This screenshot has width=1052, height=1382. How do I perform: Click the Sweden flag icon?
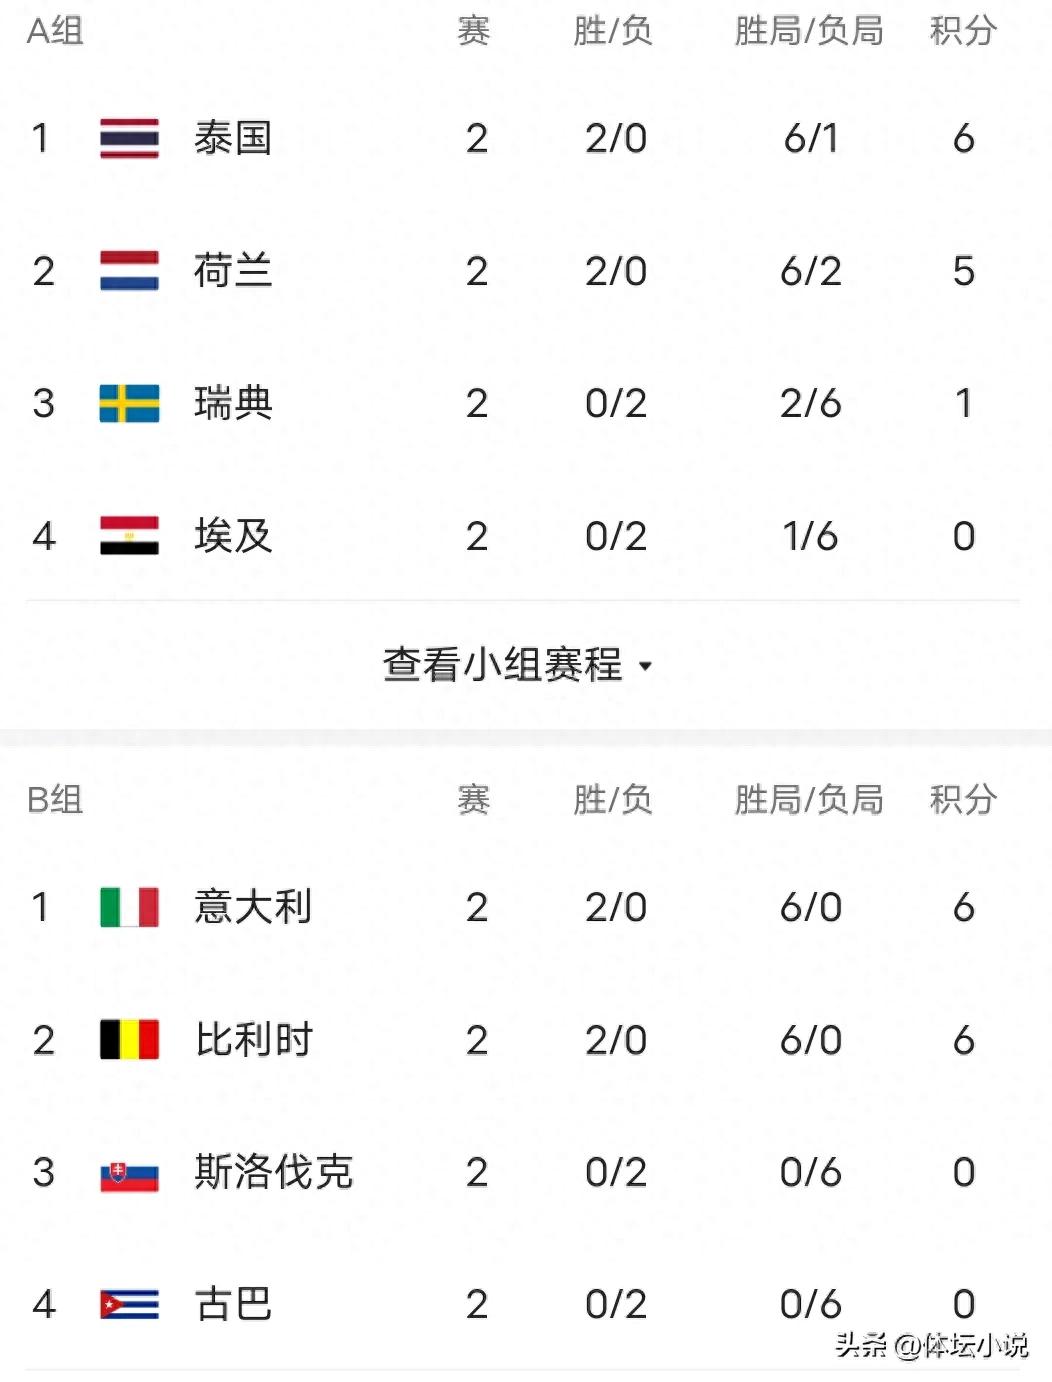[x=129, y=403]
